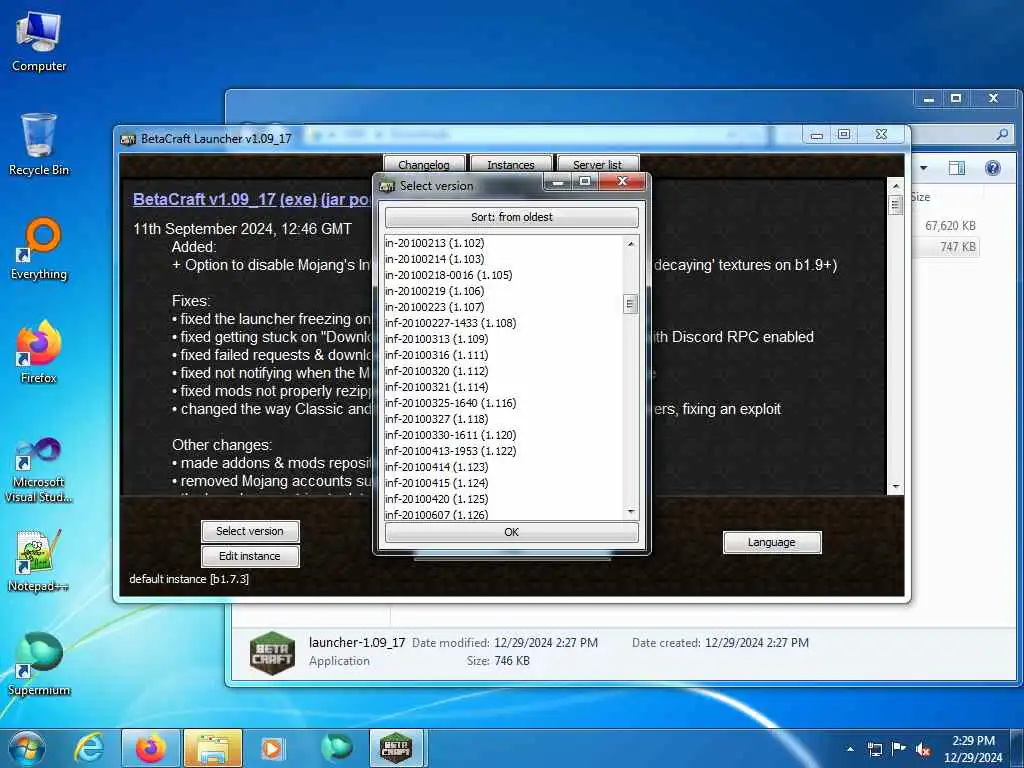Image resolution: width=1024 pixels, height=768 pixels.
Task: Close the Select version dialog
Action: click(x=622, y=181)
